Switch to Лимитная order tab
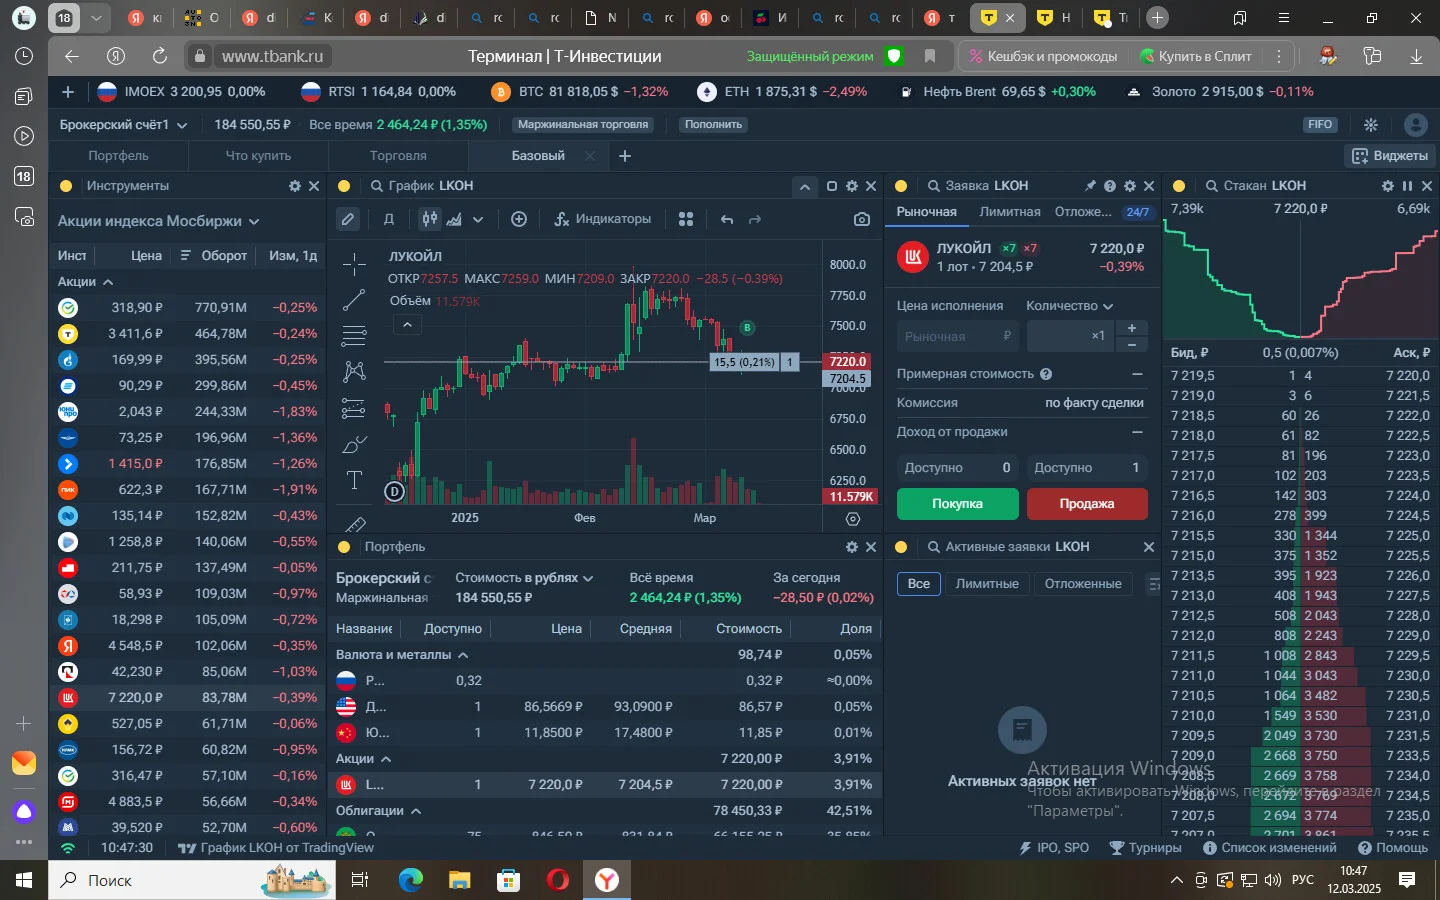Viewport: 1440px width, 900px height. click(1010, 212)
